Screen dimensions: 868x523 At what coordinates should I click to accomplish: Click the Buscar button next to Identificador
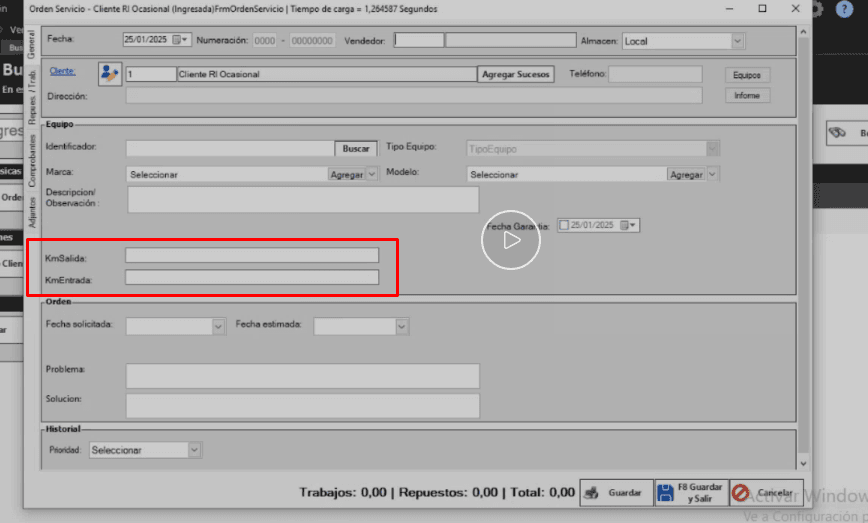[x=356, y=148]
